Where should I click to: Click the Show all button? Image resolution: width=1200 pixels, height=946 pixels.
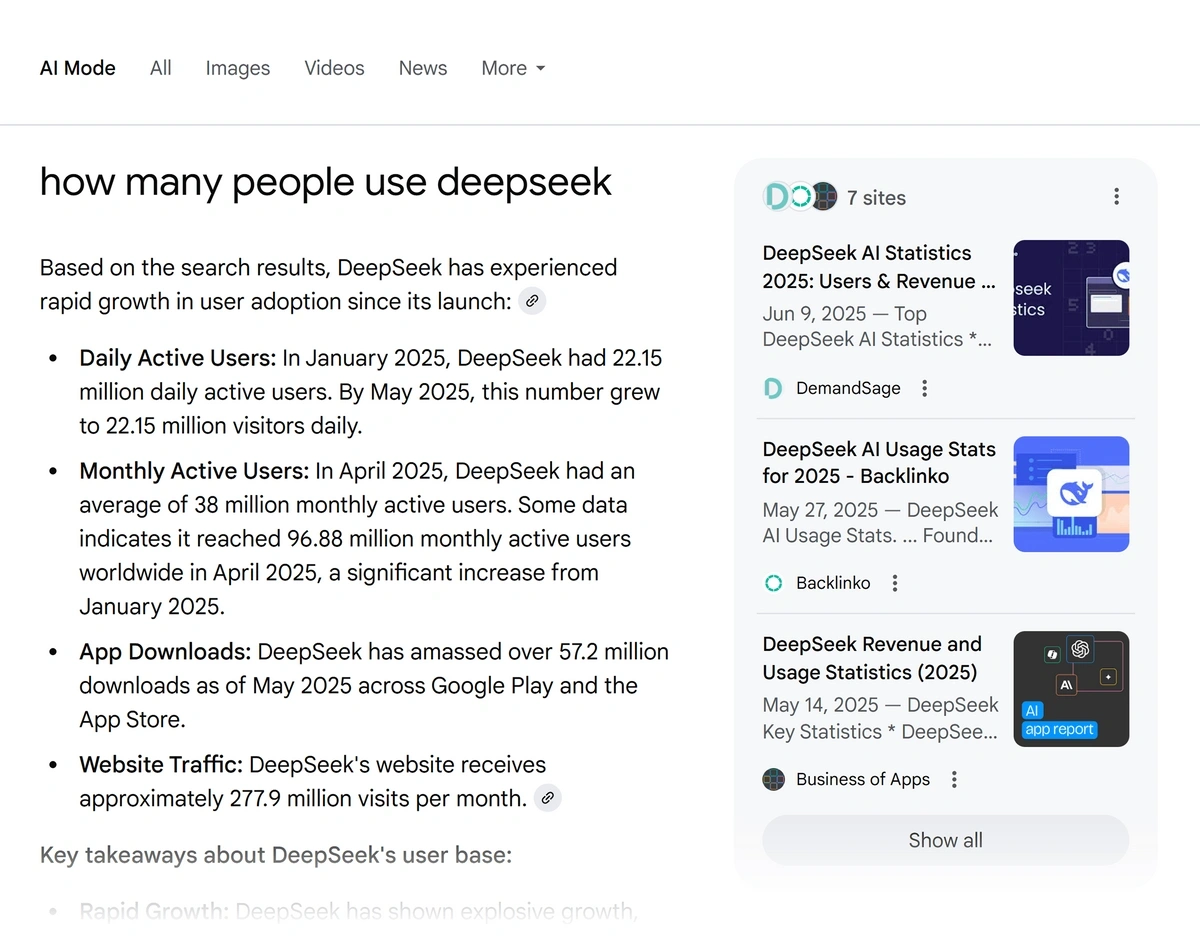click(945, 840)
